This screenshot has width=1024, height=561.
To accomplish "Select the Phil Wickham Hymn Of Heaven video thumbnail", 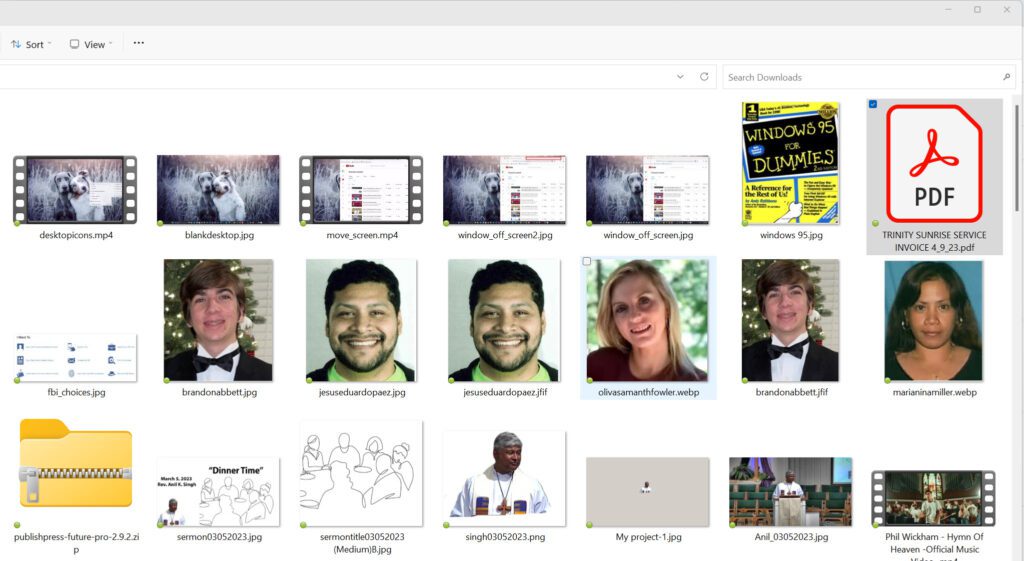I will [934, 498].
